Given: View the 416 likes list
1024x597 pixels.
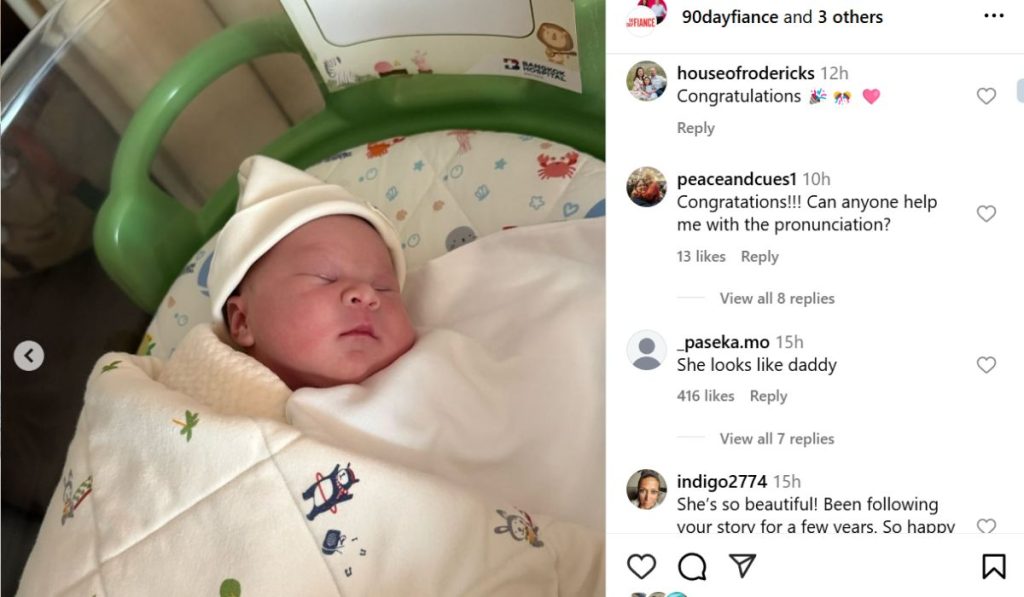Looking at the screenshot, I should pos(705,396).
